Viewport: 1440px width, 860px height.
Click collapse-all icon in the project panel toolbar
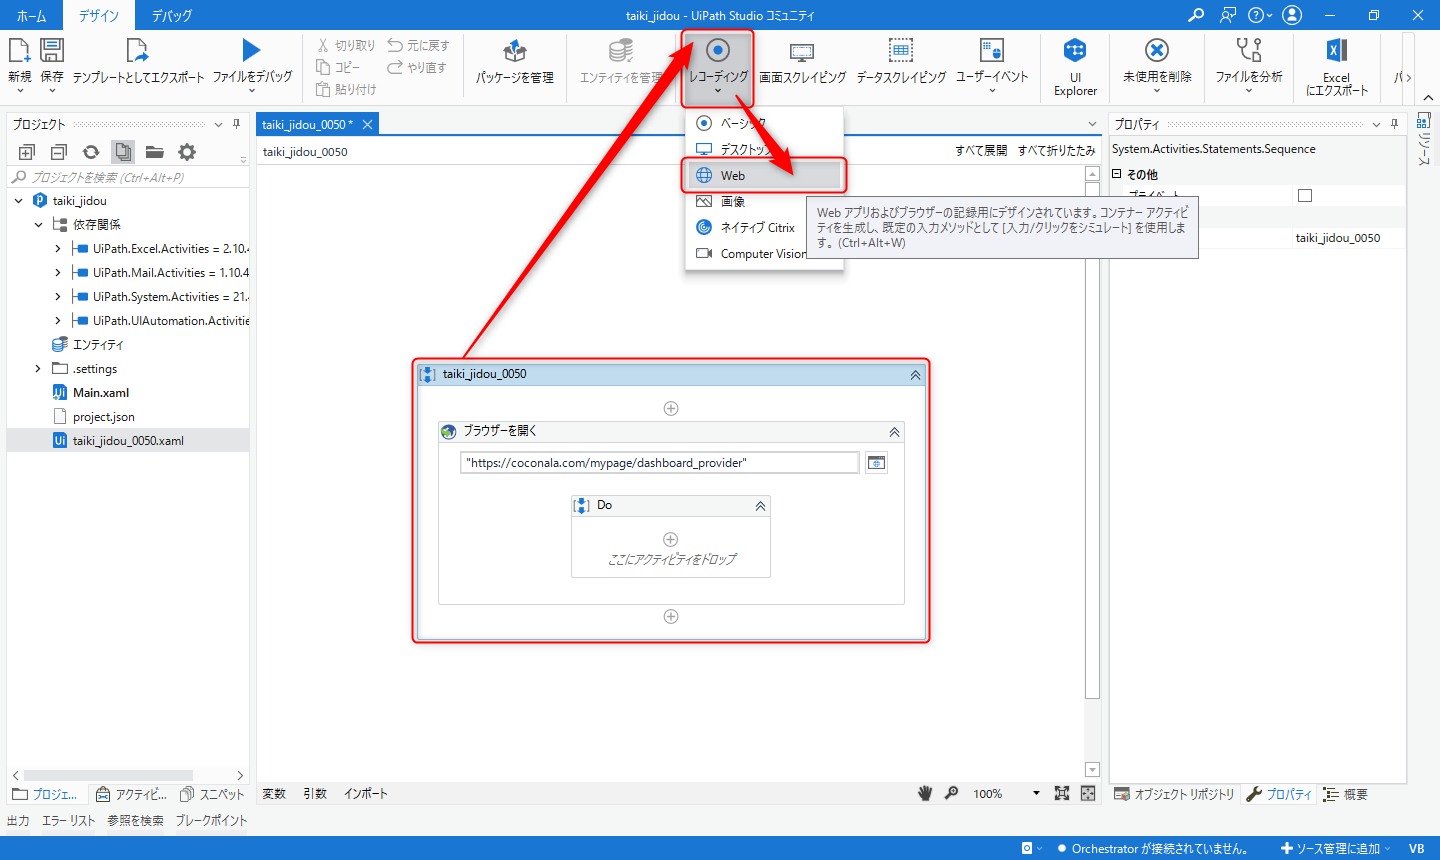pos(59,152)
